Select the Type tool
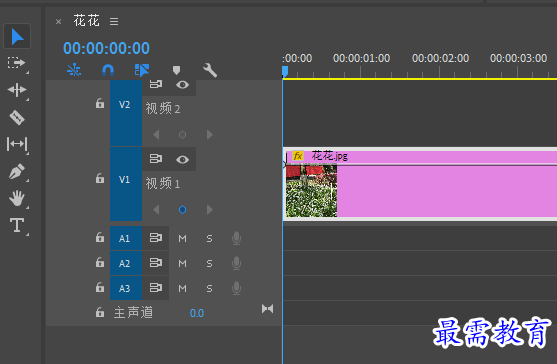 [17, 225]
